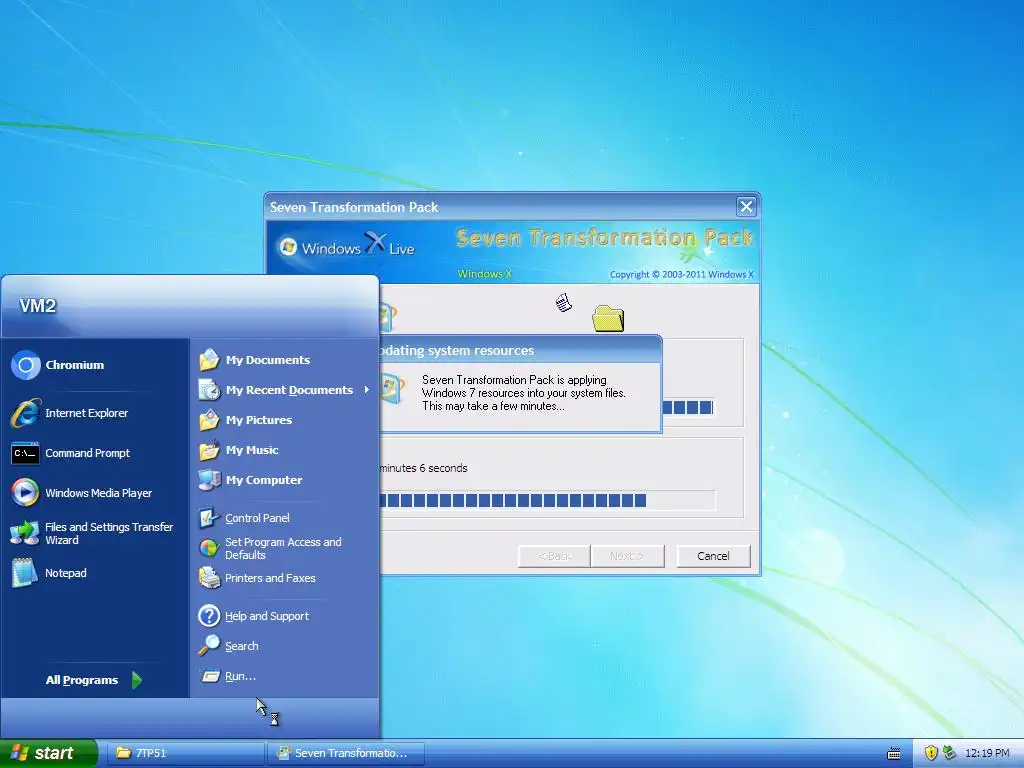Click the network connection tray icon

(x=949, y=753)
